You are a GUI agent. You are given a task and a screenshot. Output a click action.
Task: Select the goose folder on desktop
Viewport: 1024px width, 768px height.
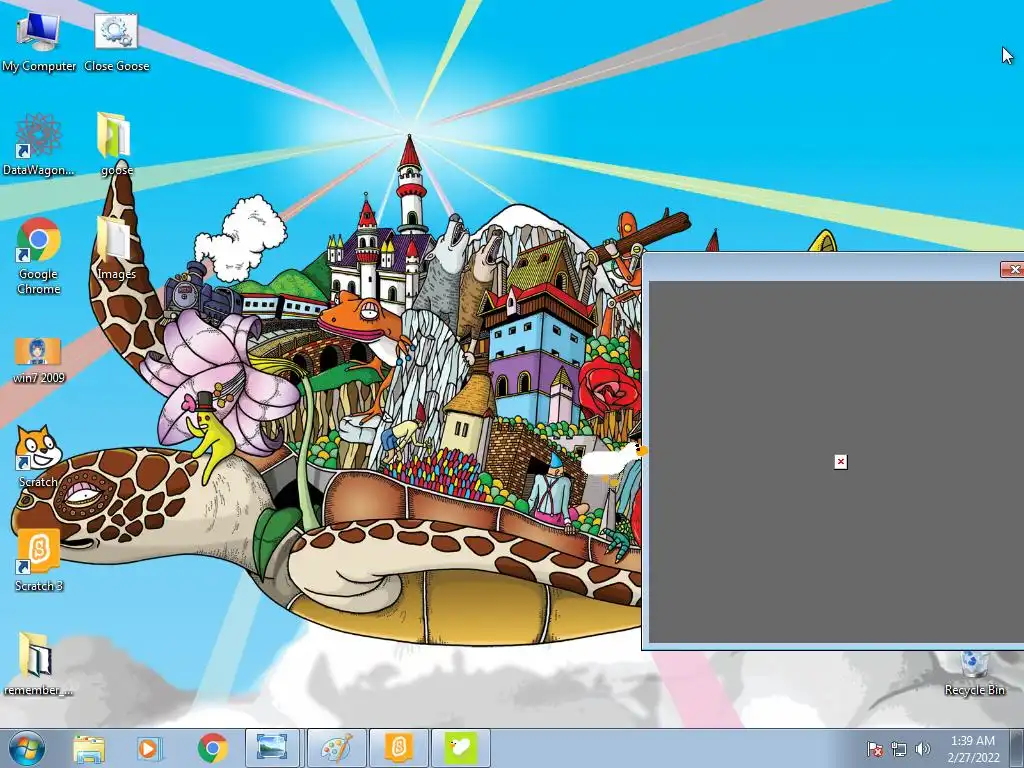pyautogui.click(x=116, y=145)
